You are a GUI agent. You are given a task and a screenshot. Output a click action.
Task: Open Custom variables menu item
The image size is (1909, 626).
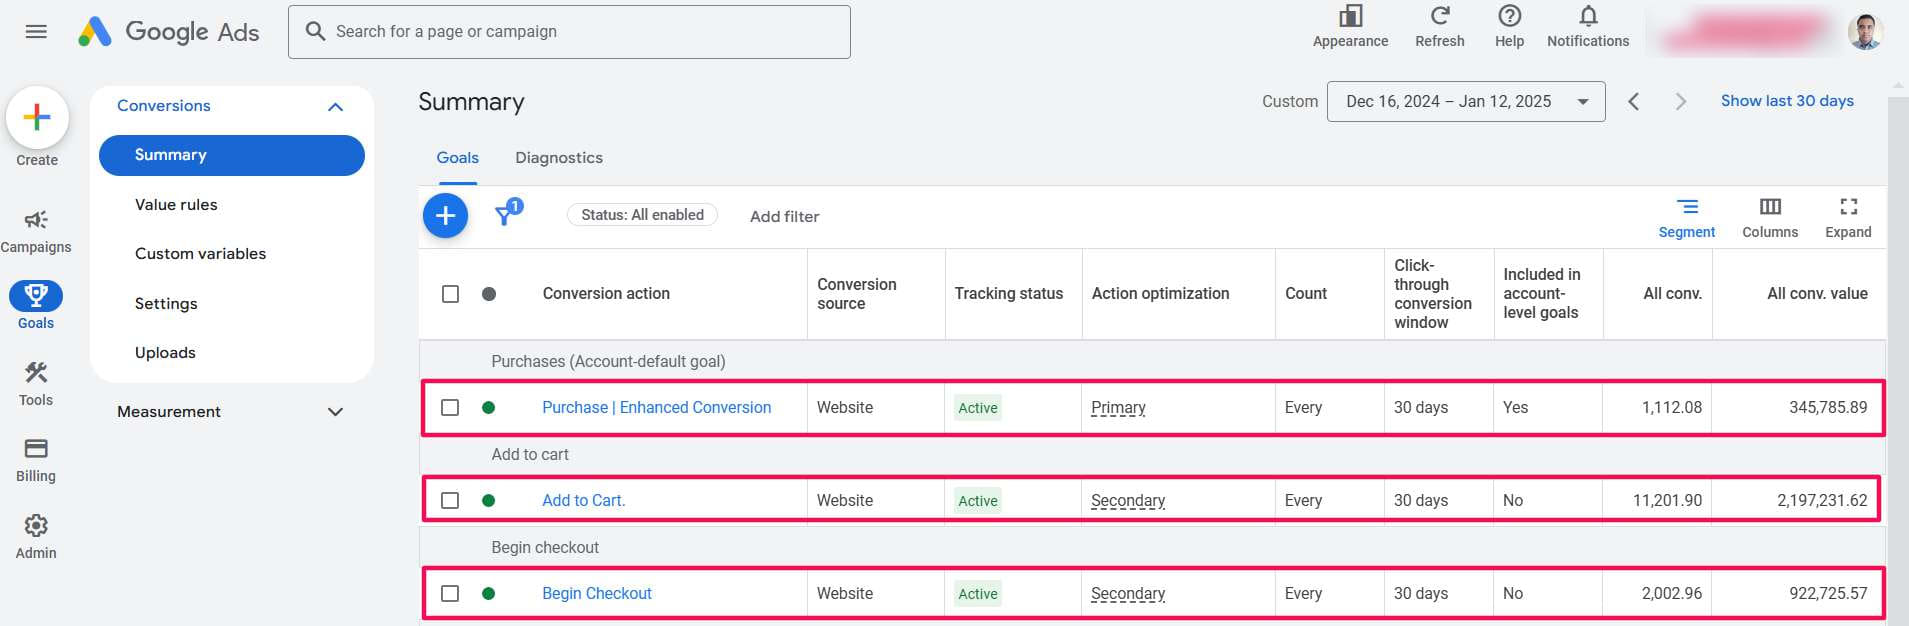200,253
